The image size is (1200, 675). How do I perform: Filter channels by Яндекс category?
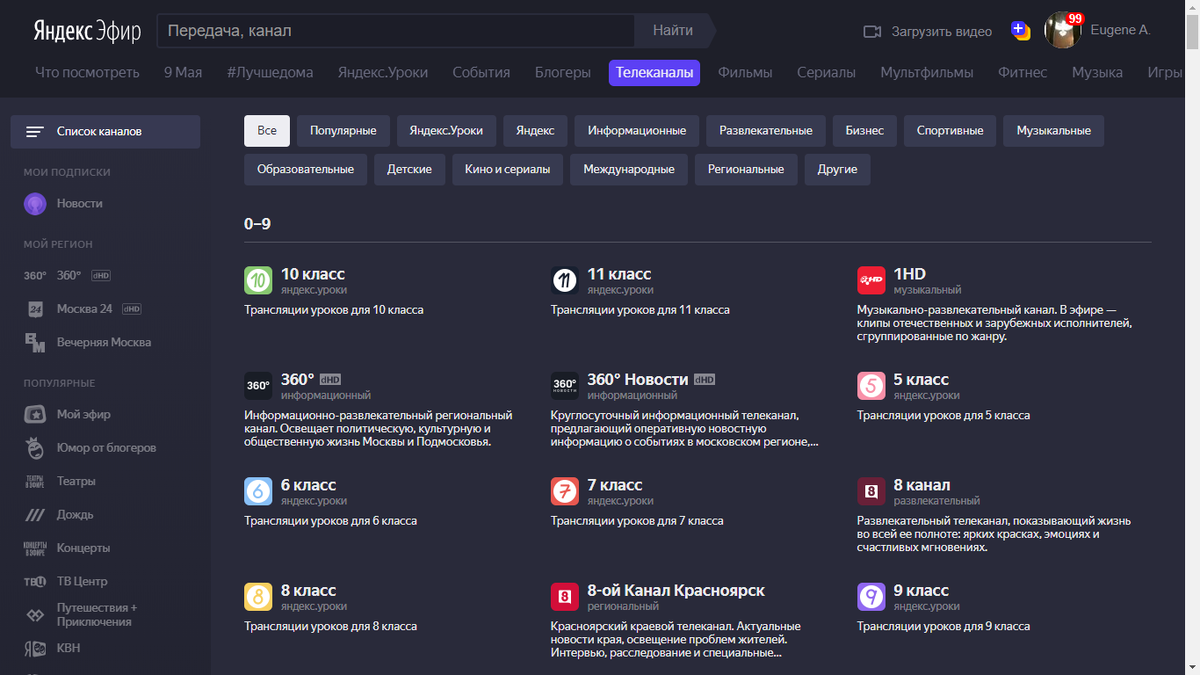tap(535, 131)
